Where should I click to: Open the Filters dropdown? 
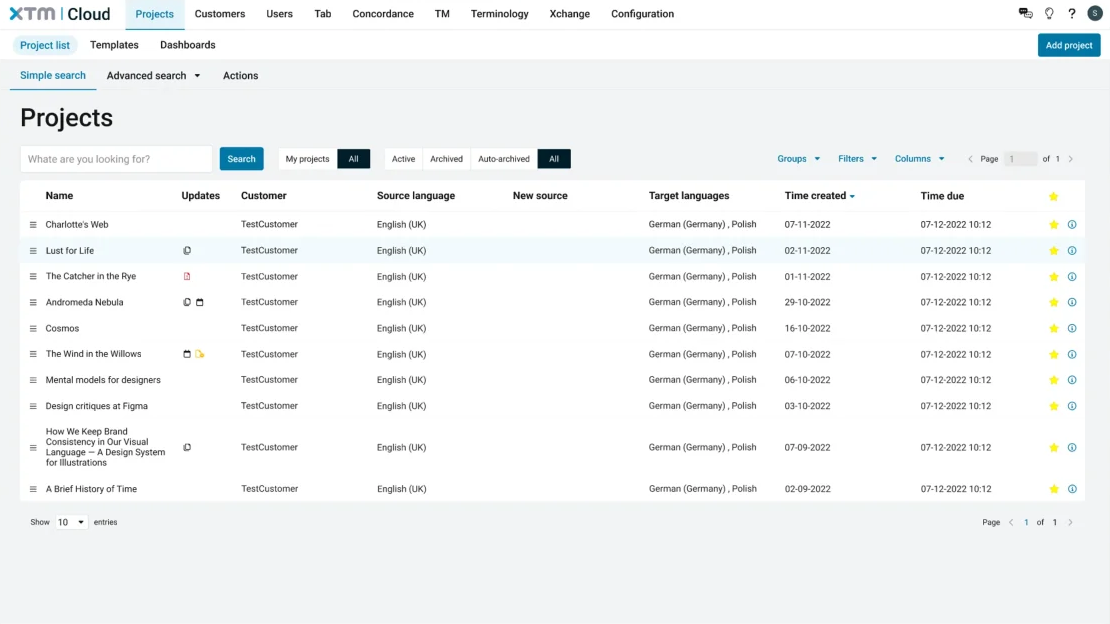pos(857,159)
